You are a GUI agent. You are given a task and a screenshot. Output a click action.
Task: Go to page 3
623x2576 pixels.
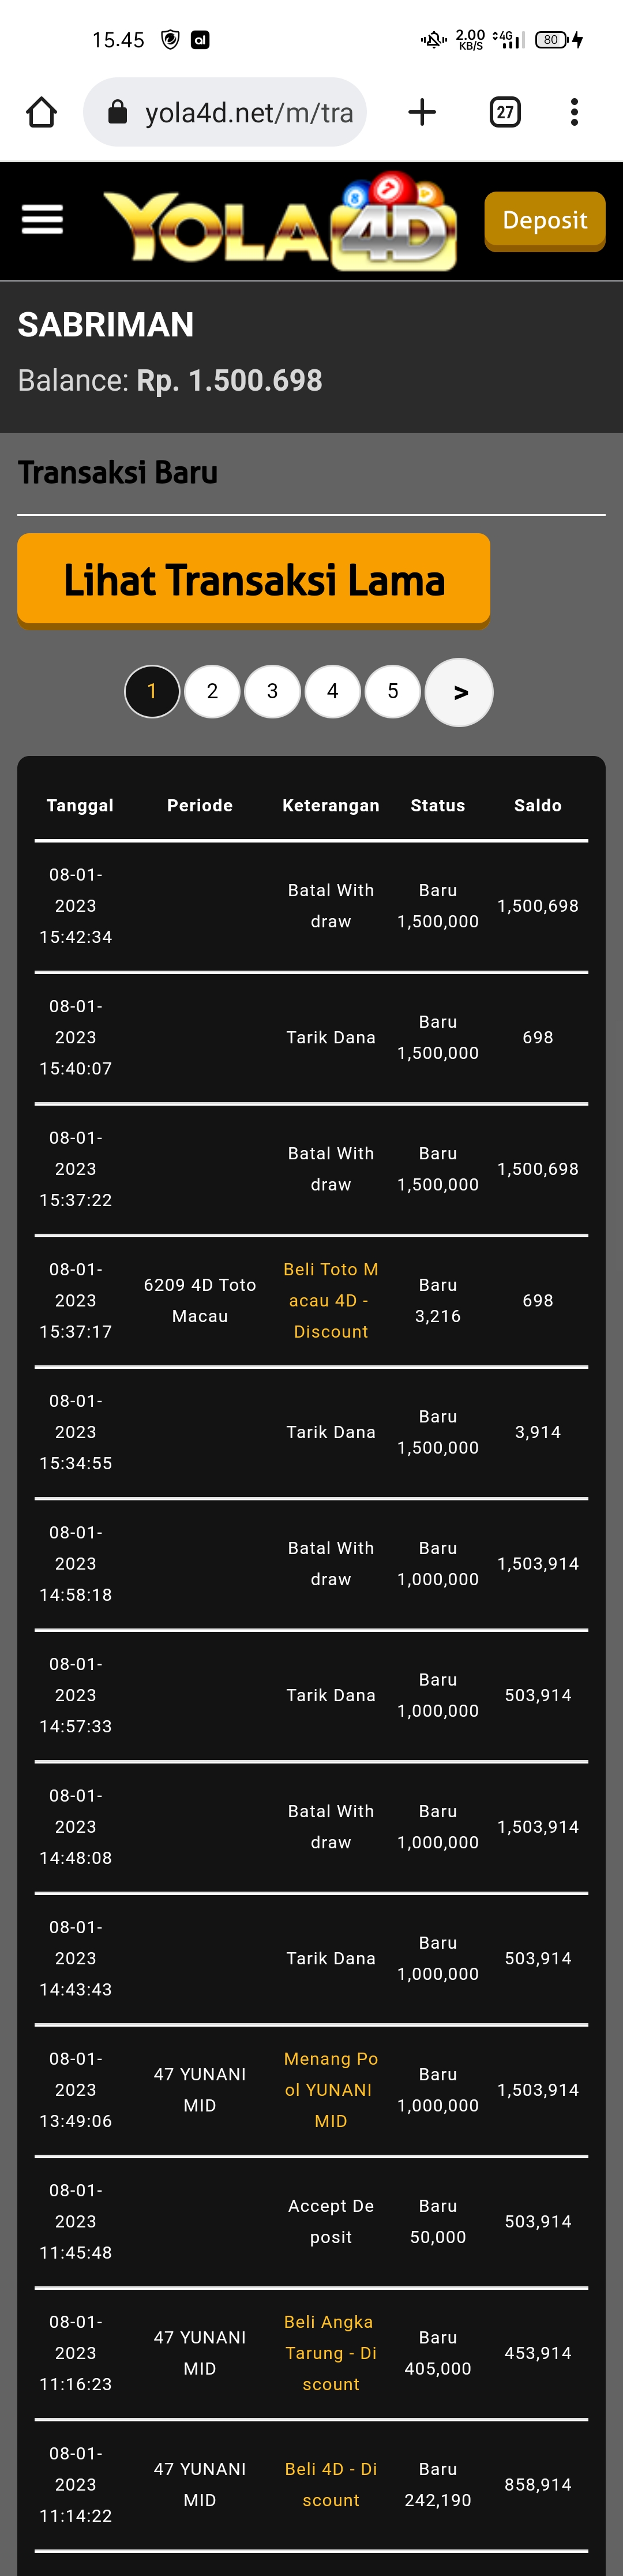coord(272,691)
